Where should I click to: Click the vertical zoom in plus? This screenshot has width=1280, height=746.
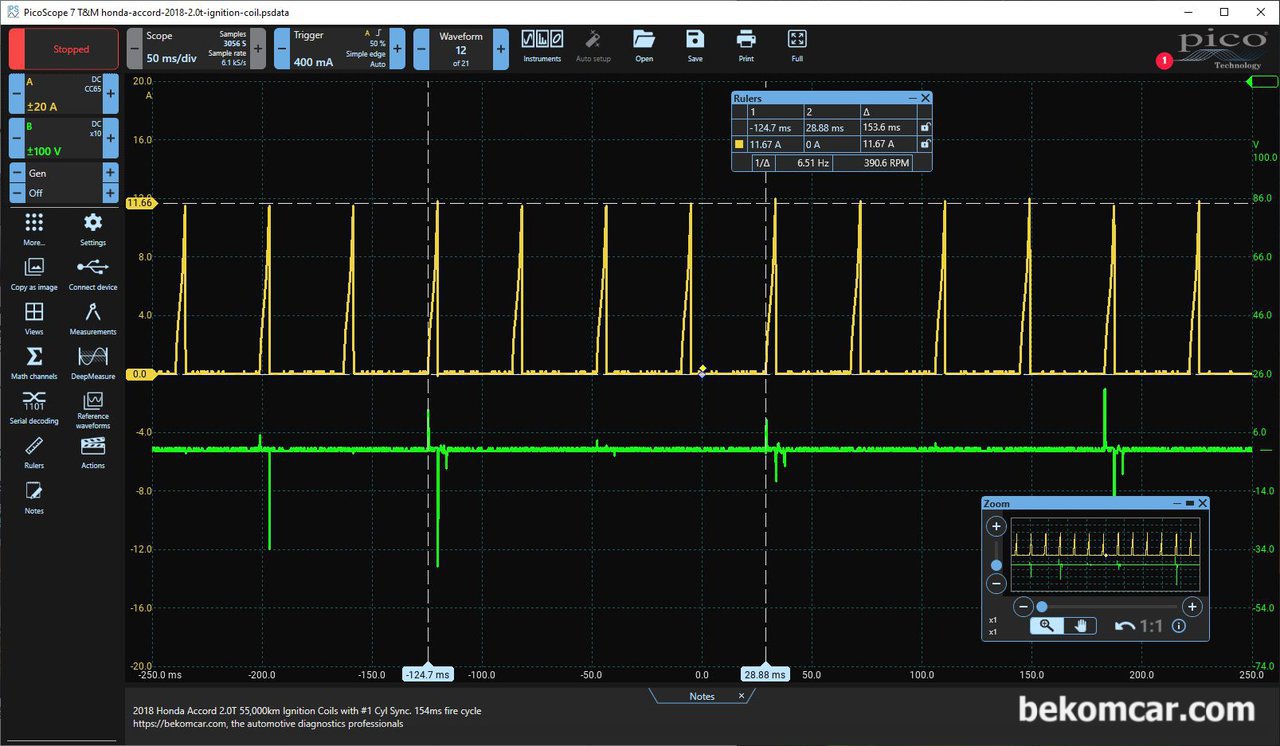pyautogui.click(x=996, y=527)
